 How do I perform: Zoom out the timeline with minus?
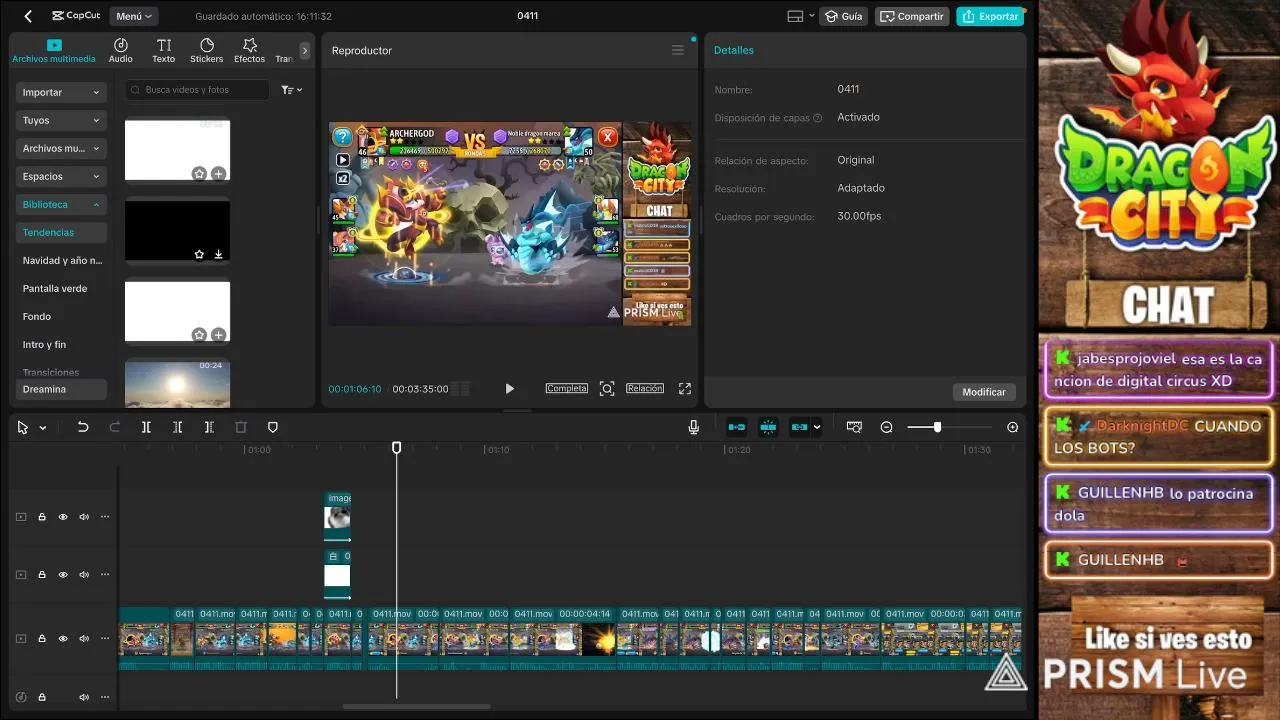[x=886, y=427]
